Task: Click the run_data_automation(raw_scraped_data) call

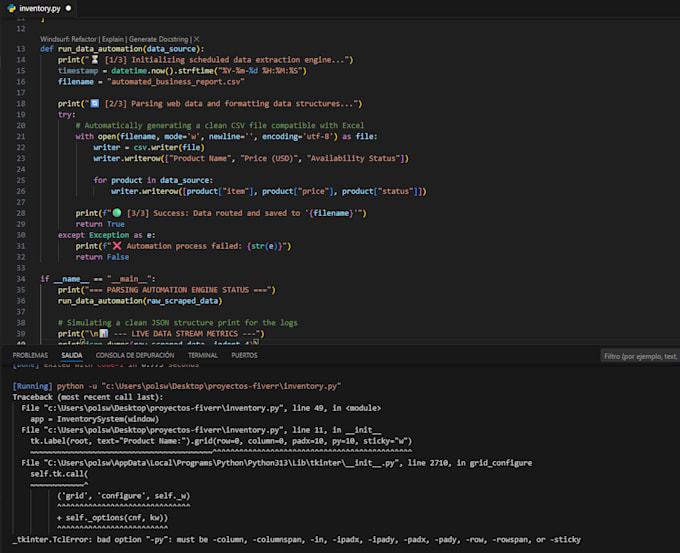Action: click(x=140, y=301)
